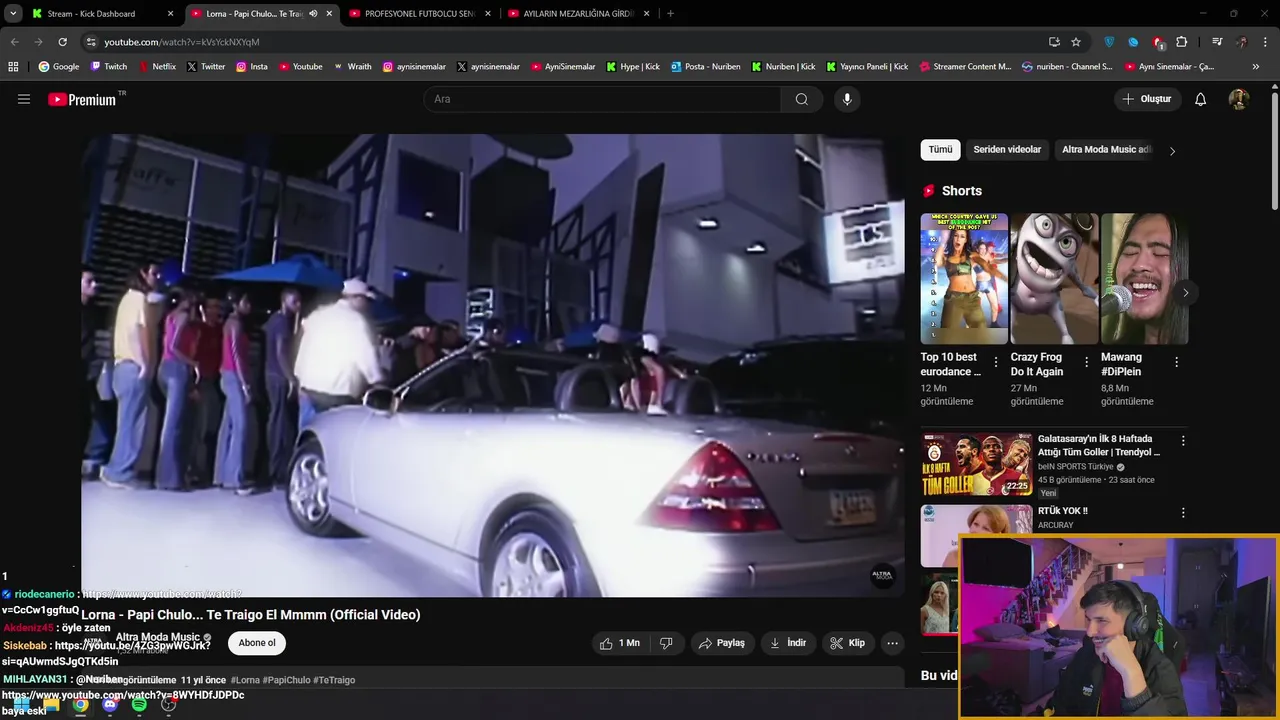
Task: Open options for Top 10 eurodance Short
Action: click(x=995, y=362)
